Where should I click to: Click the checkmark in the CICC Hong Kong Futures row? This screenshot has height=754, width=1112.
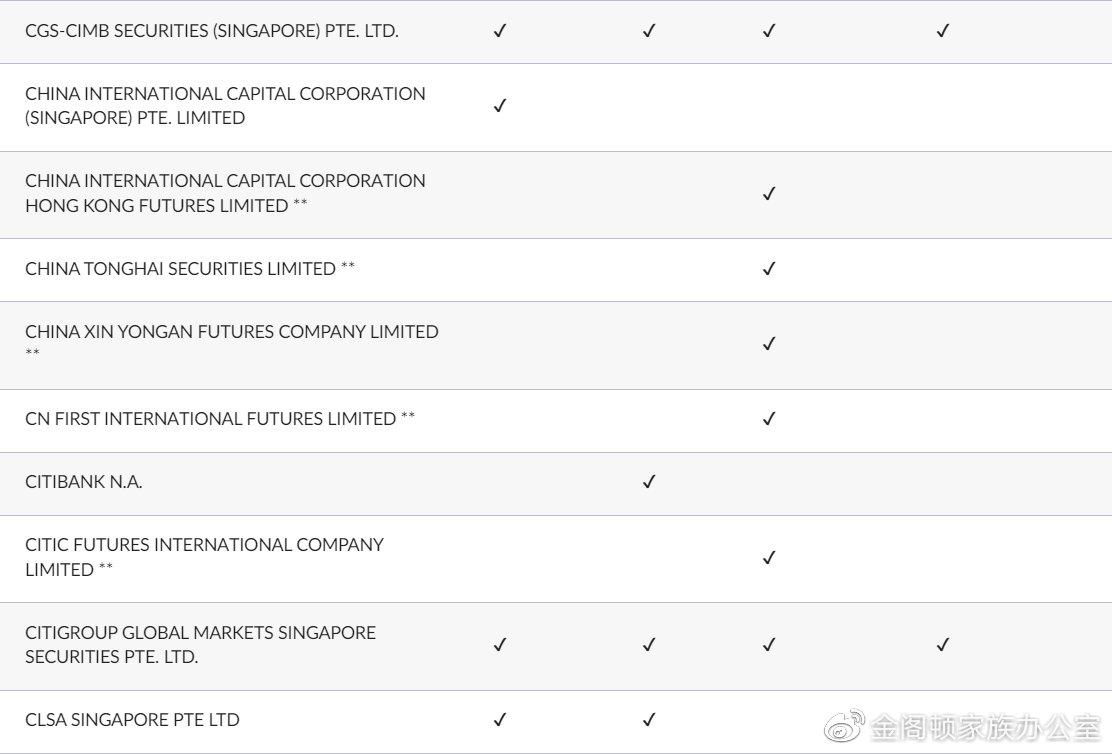(769, 193)
